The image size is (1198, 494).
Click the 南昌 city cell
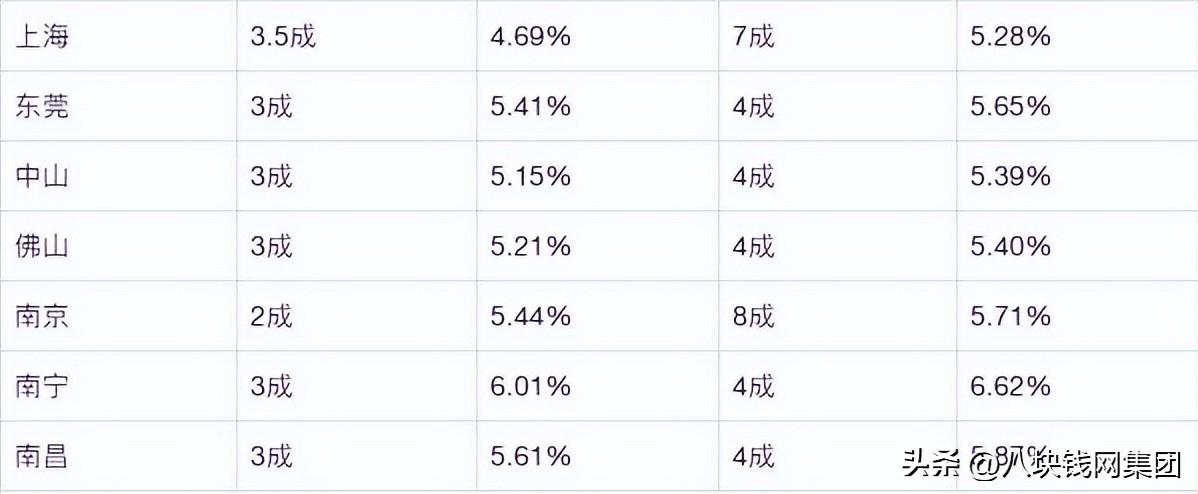click(x=42, y=456)
